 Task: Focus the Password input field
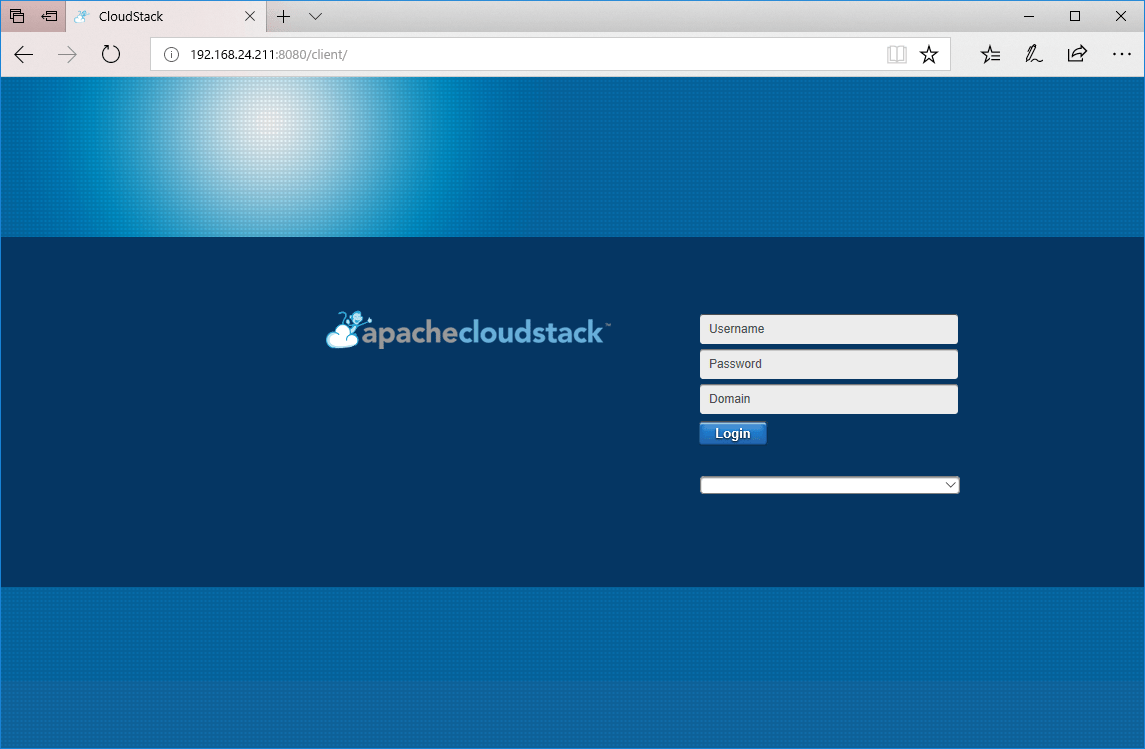pyautogui.click(x=828, y=363)
